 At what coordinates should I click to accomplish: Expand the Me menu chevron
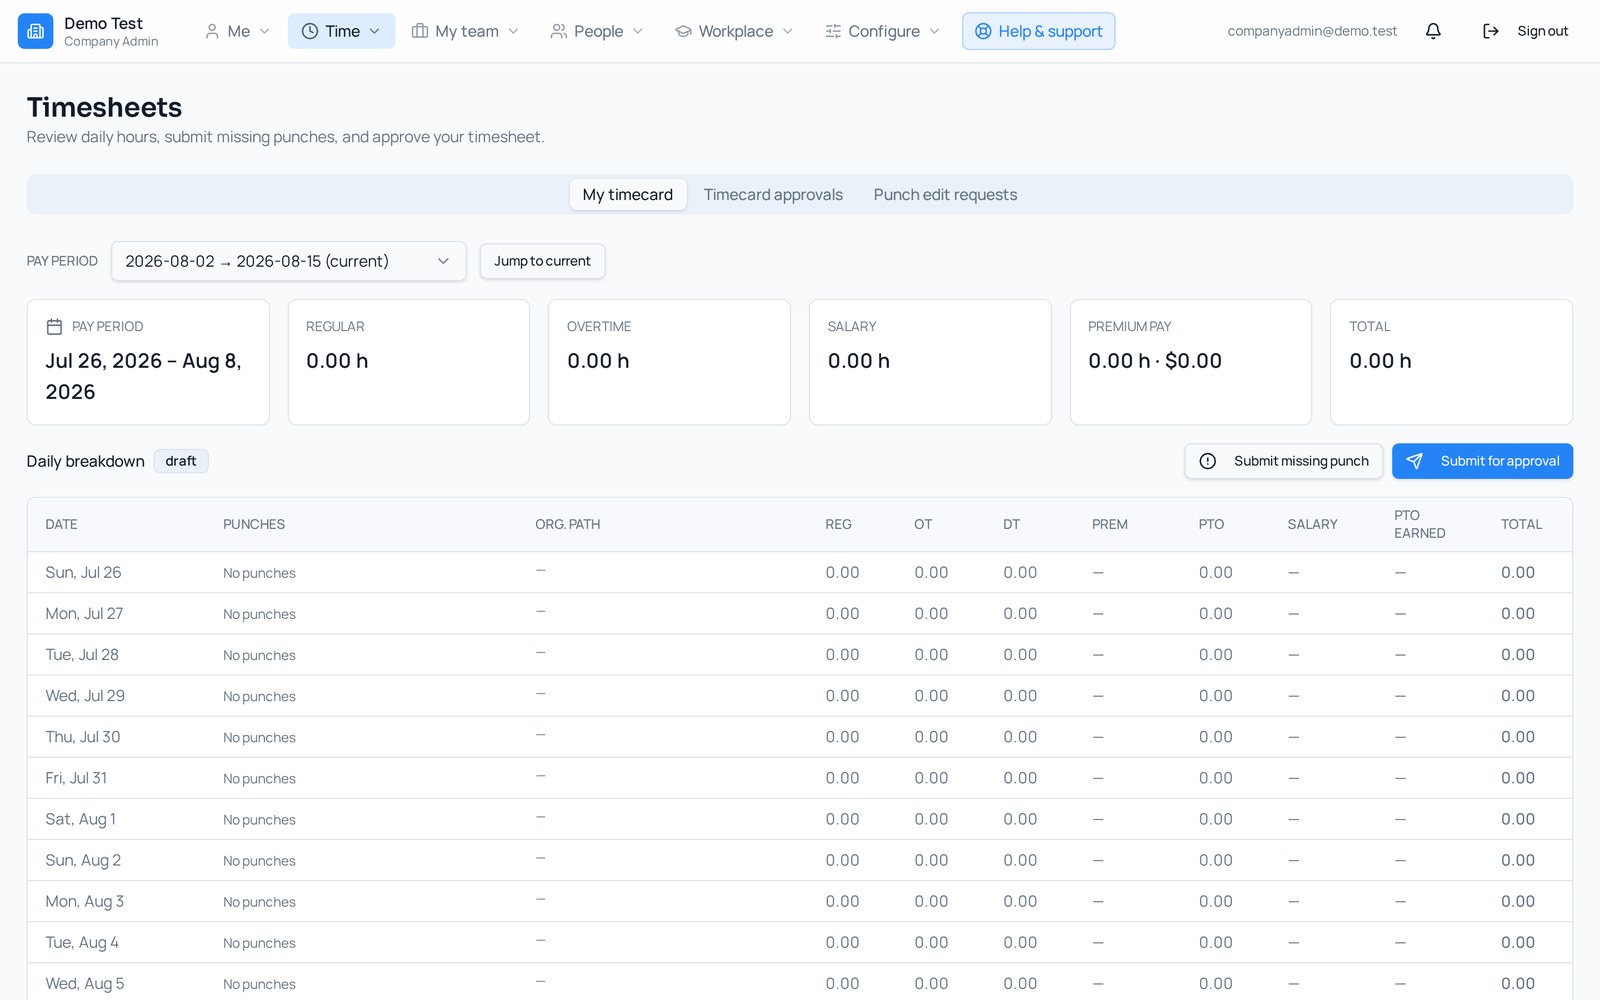tap(265, 31)
